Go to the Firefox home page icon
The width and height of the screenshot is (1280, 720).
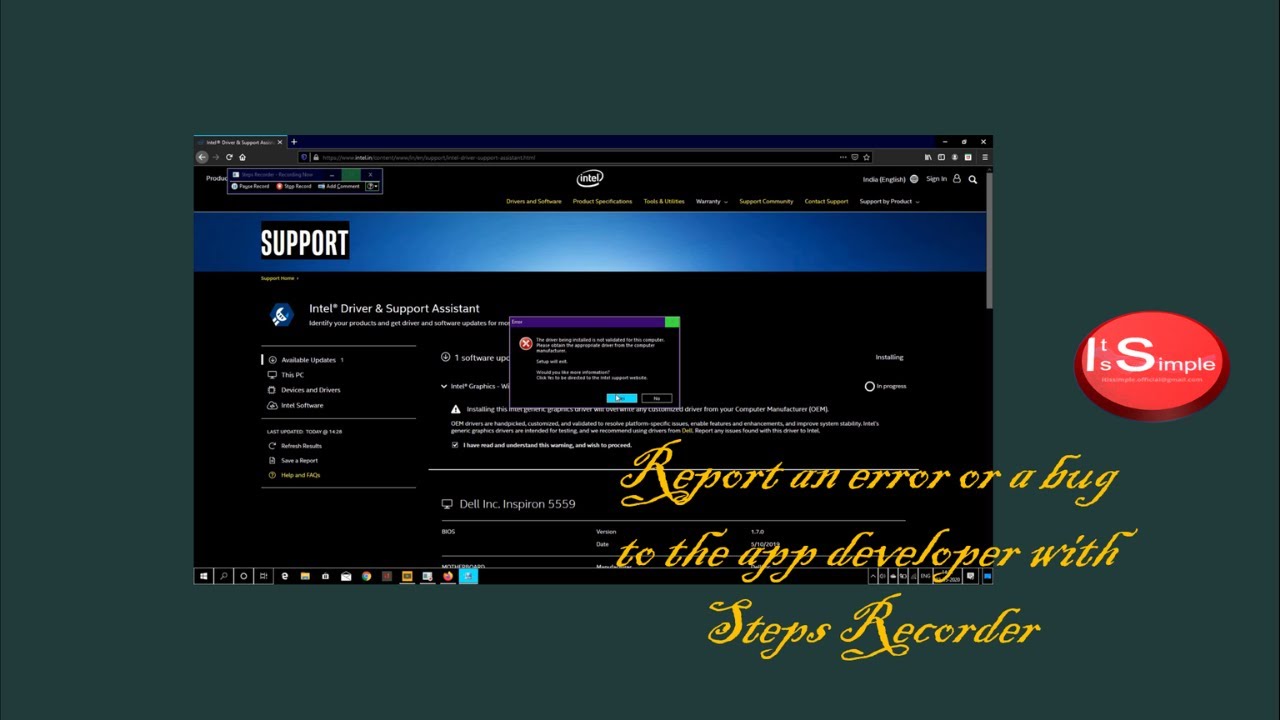(242, 157)
